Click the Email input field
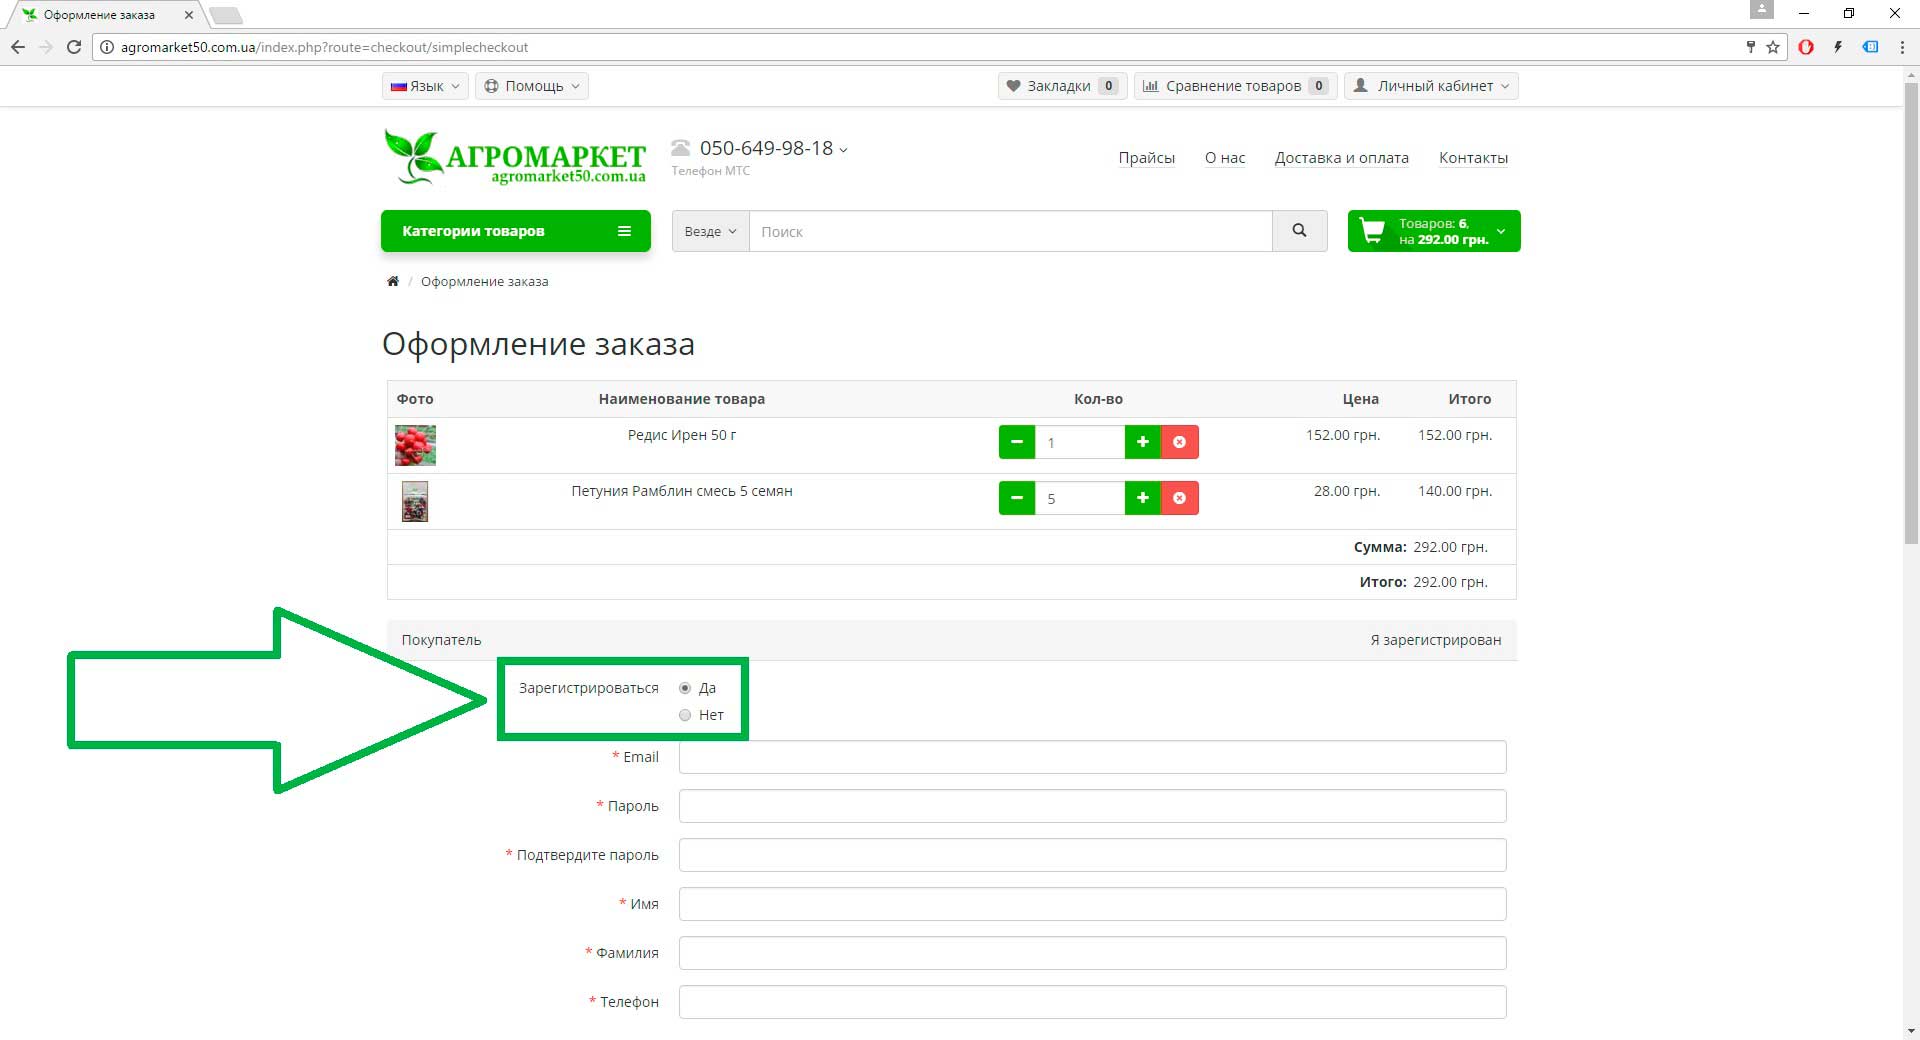The height and width of the screenshot is (1040, 1920). 1092,757
